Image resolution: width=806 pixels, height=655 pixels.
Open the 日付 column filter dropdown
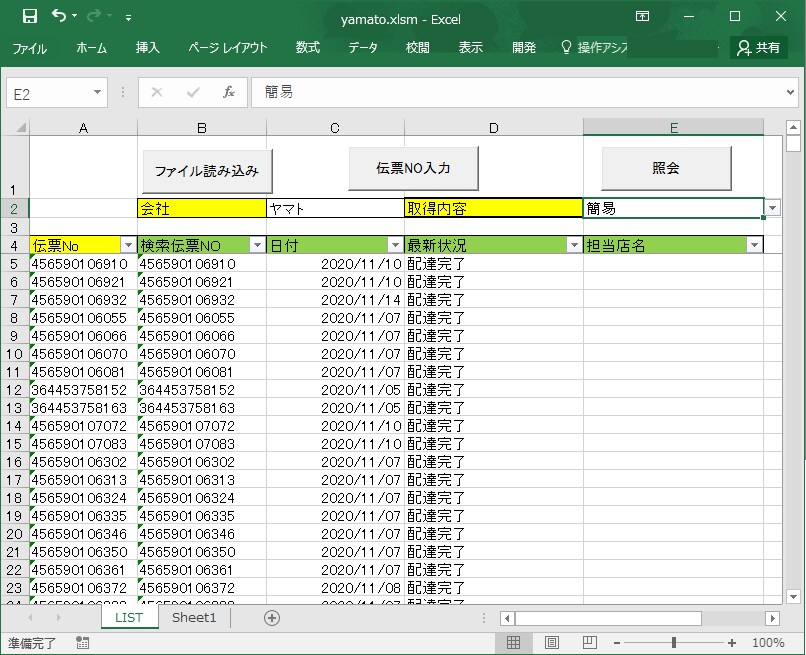point(395,246)
